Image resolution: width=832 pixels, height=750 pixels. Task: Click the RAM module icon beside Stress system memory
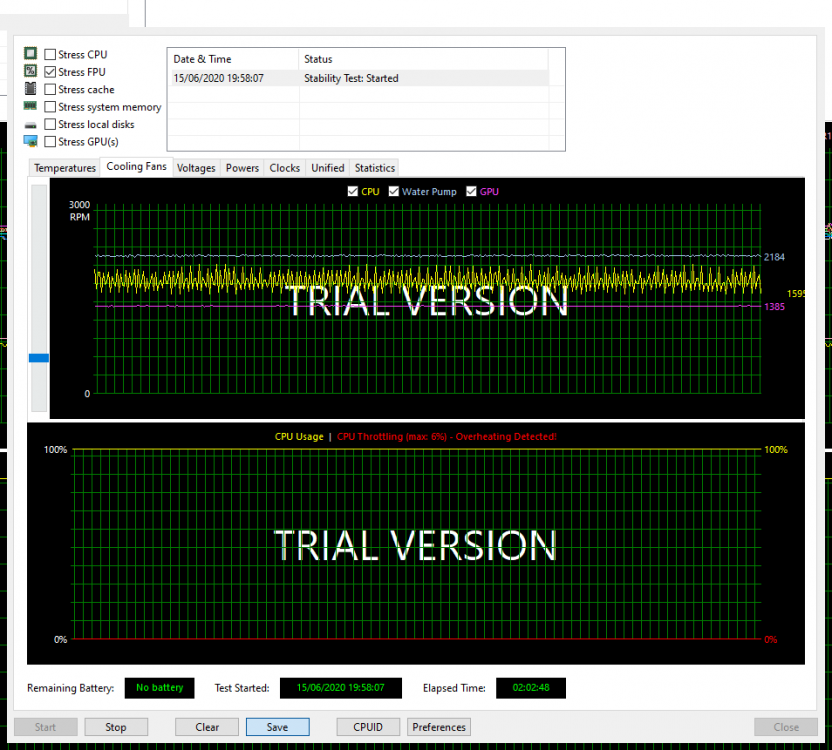click(30, 106)
